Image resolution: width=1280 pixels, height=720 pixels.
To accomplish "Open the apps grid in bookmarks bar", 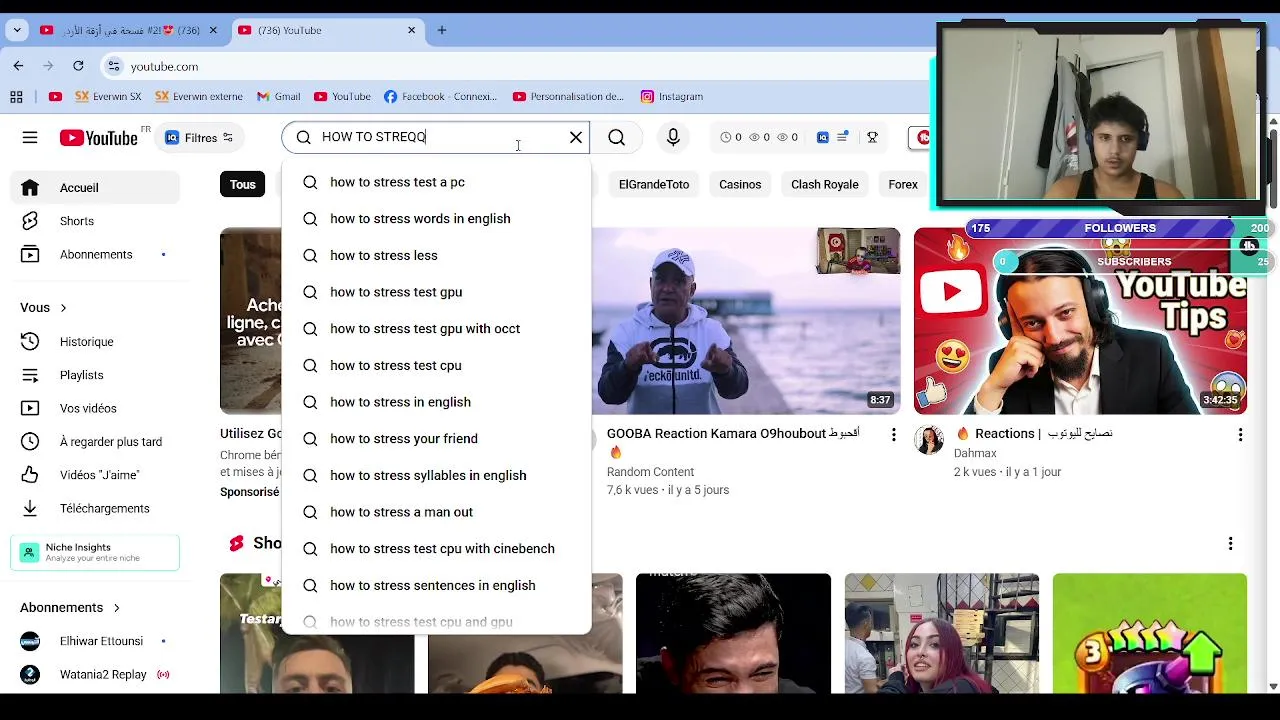I will [16, 97].
